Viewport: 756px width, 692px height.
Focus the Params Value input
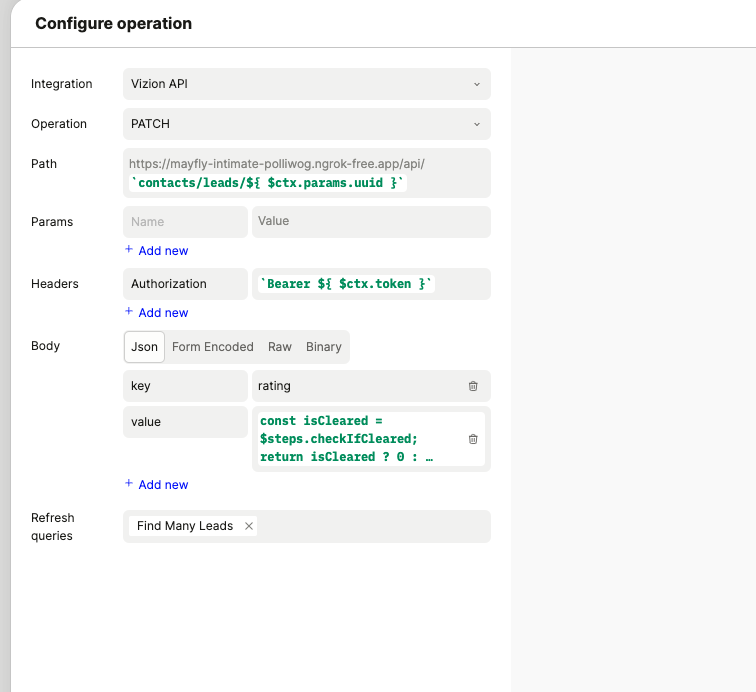coord(370,222)
